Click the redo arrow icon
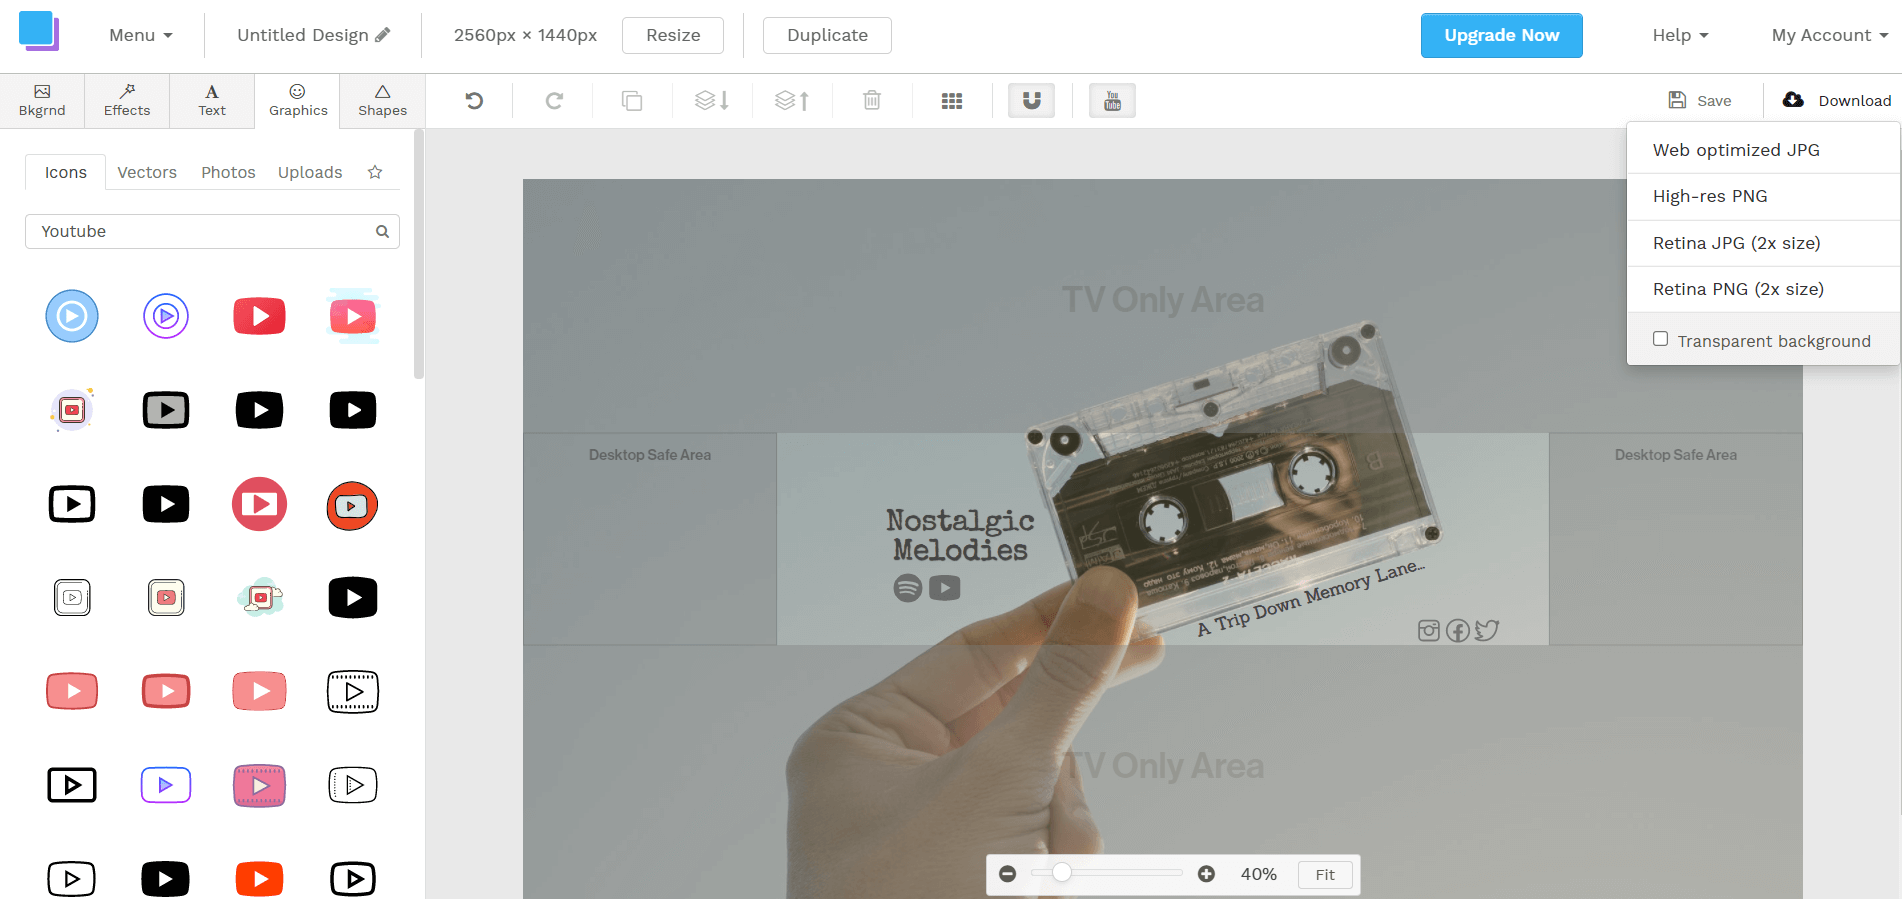1902x899 pixels. pos(554,100)
